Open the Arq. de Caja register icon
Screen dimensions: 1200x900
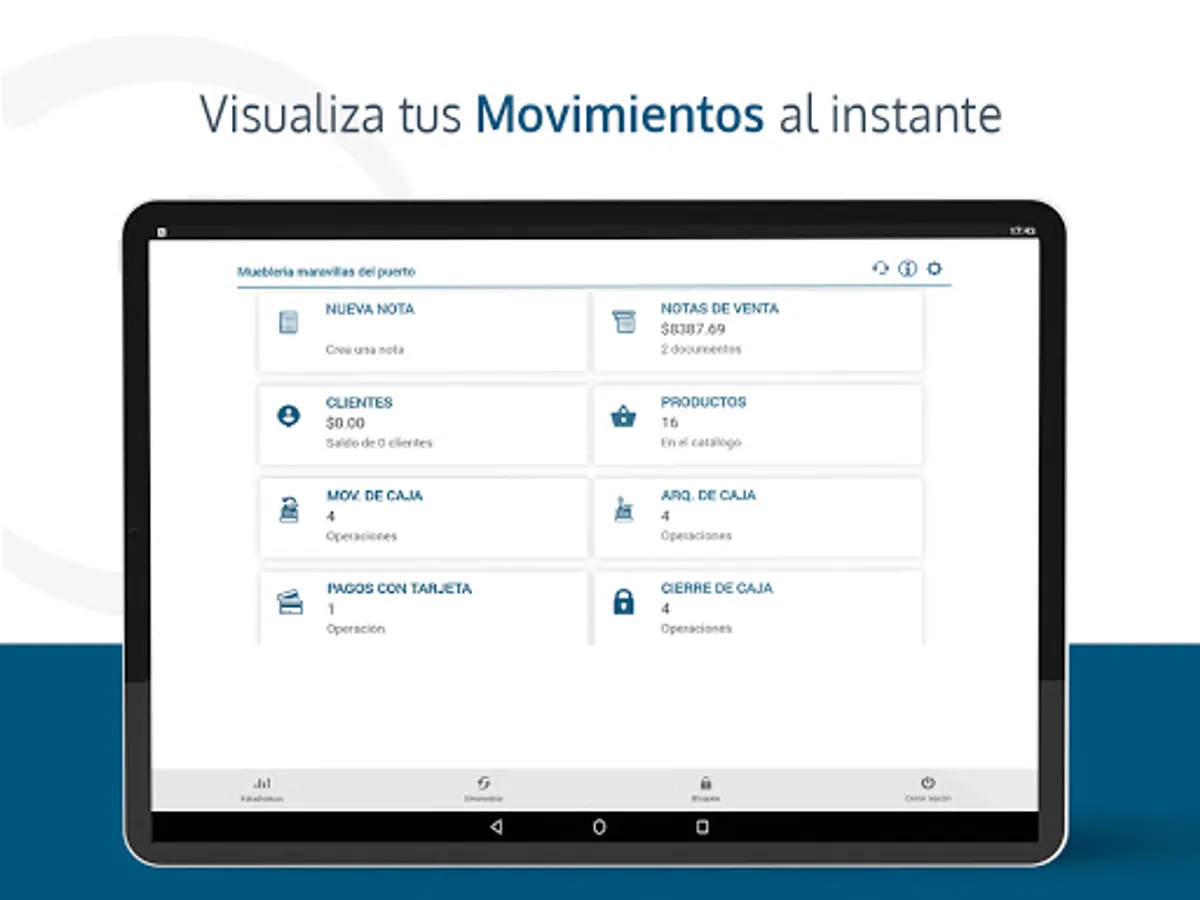624,509
